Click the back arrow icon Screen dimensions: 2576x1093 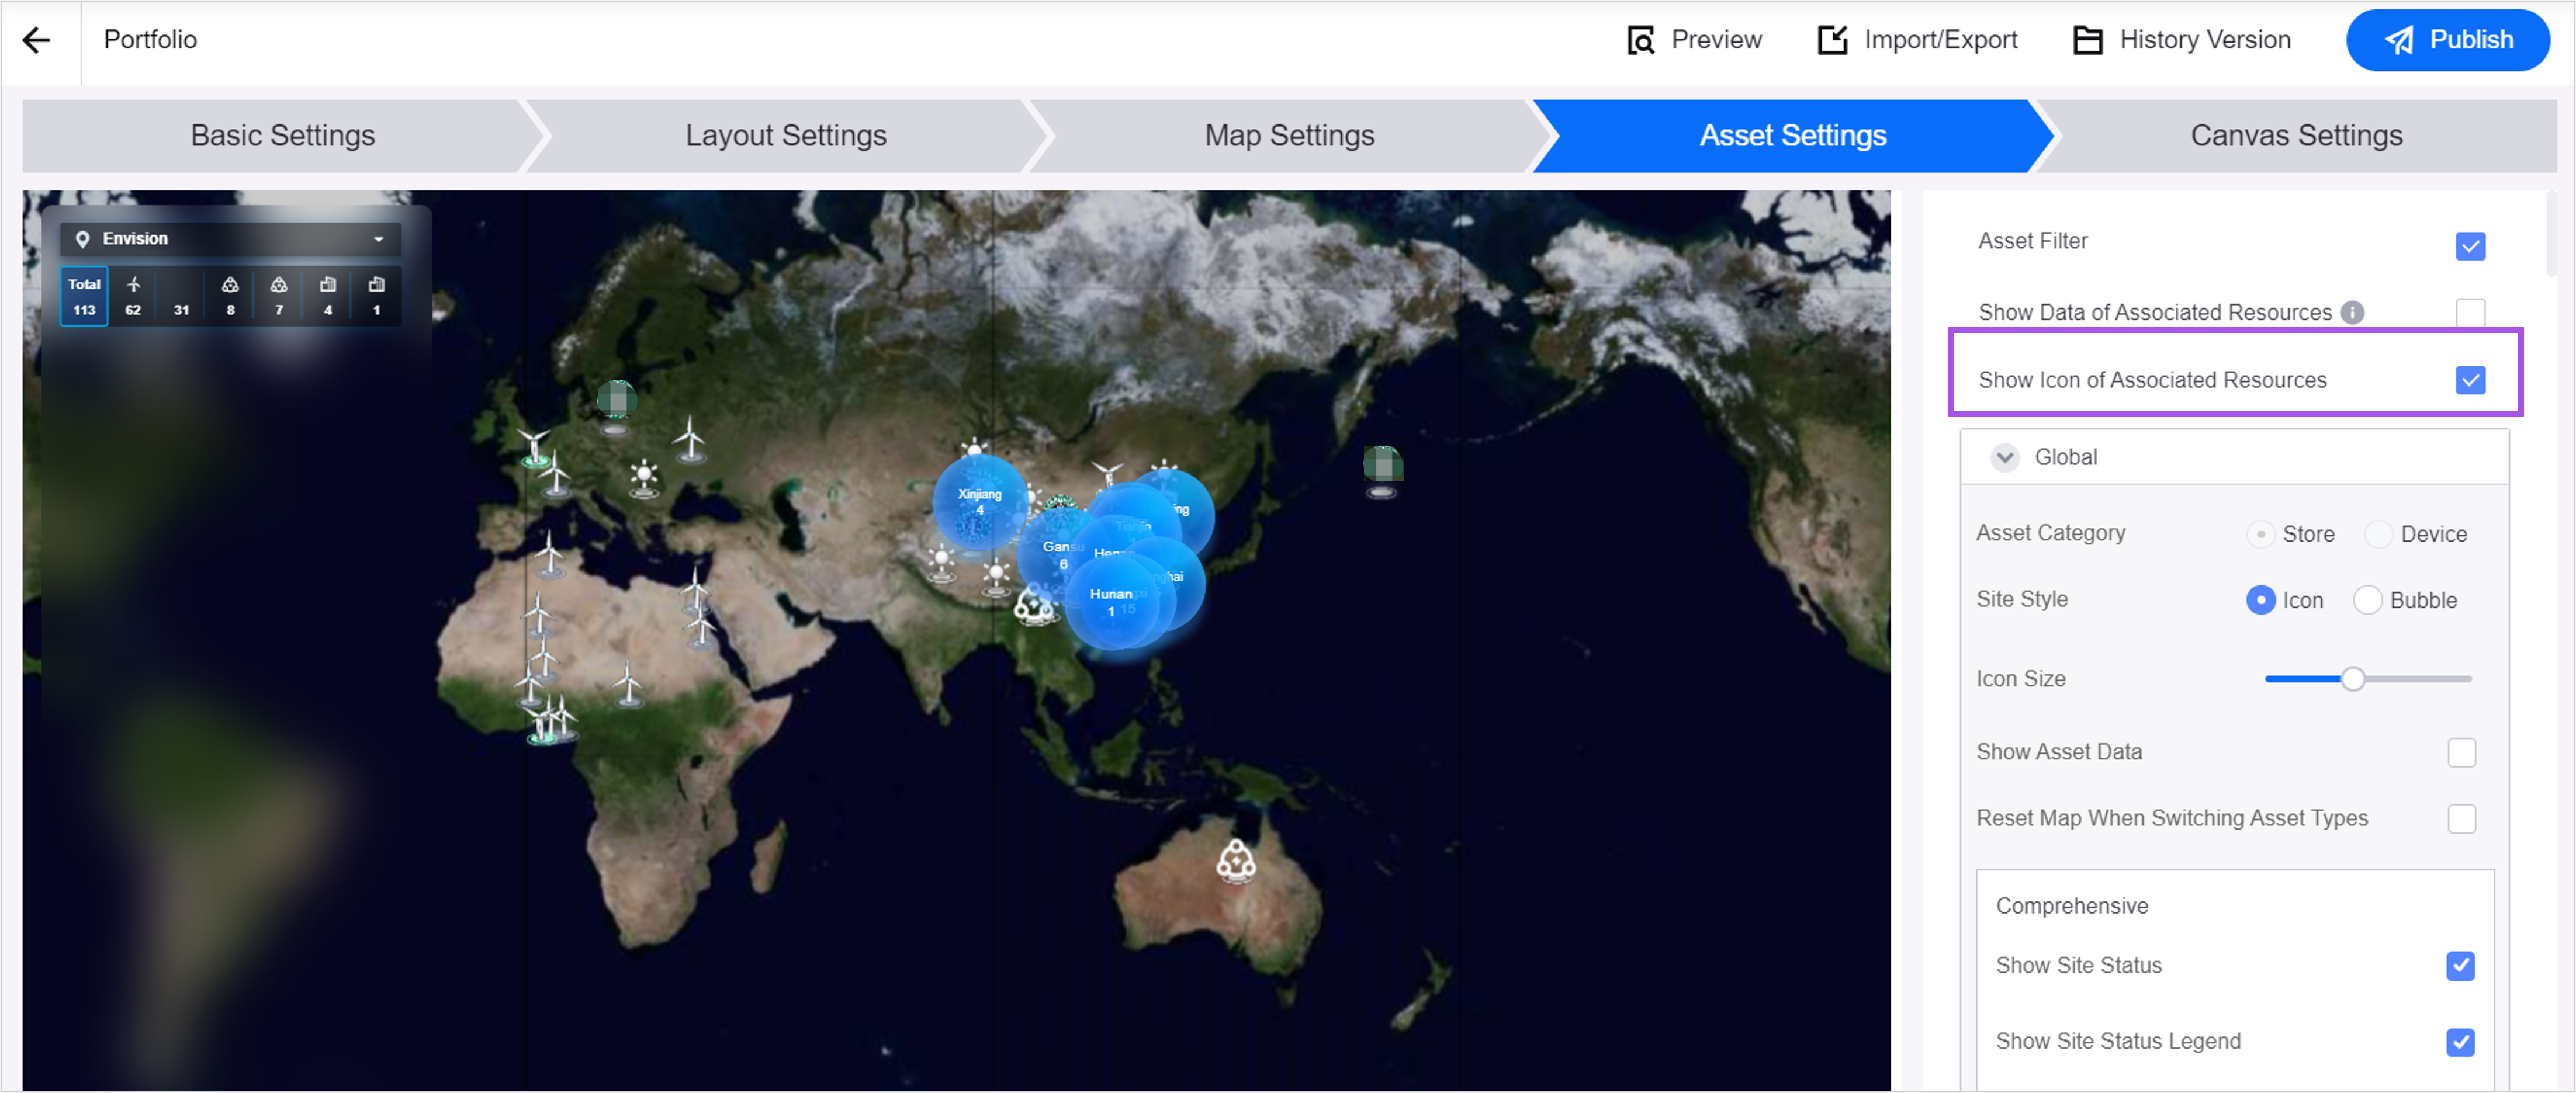point(36,40)
